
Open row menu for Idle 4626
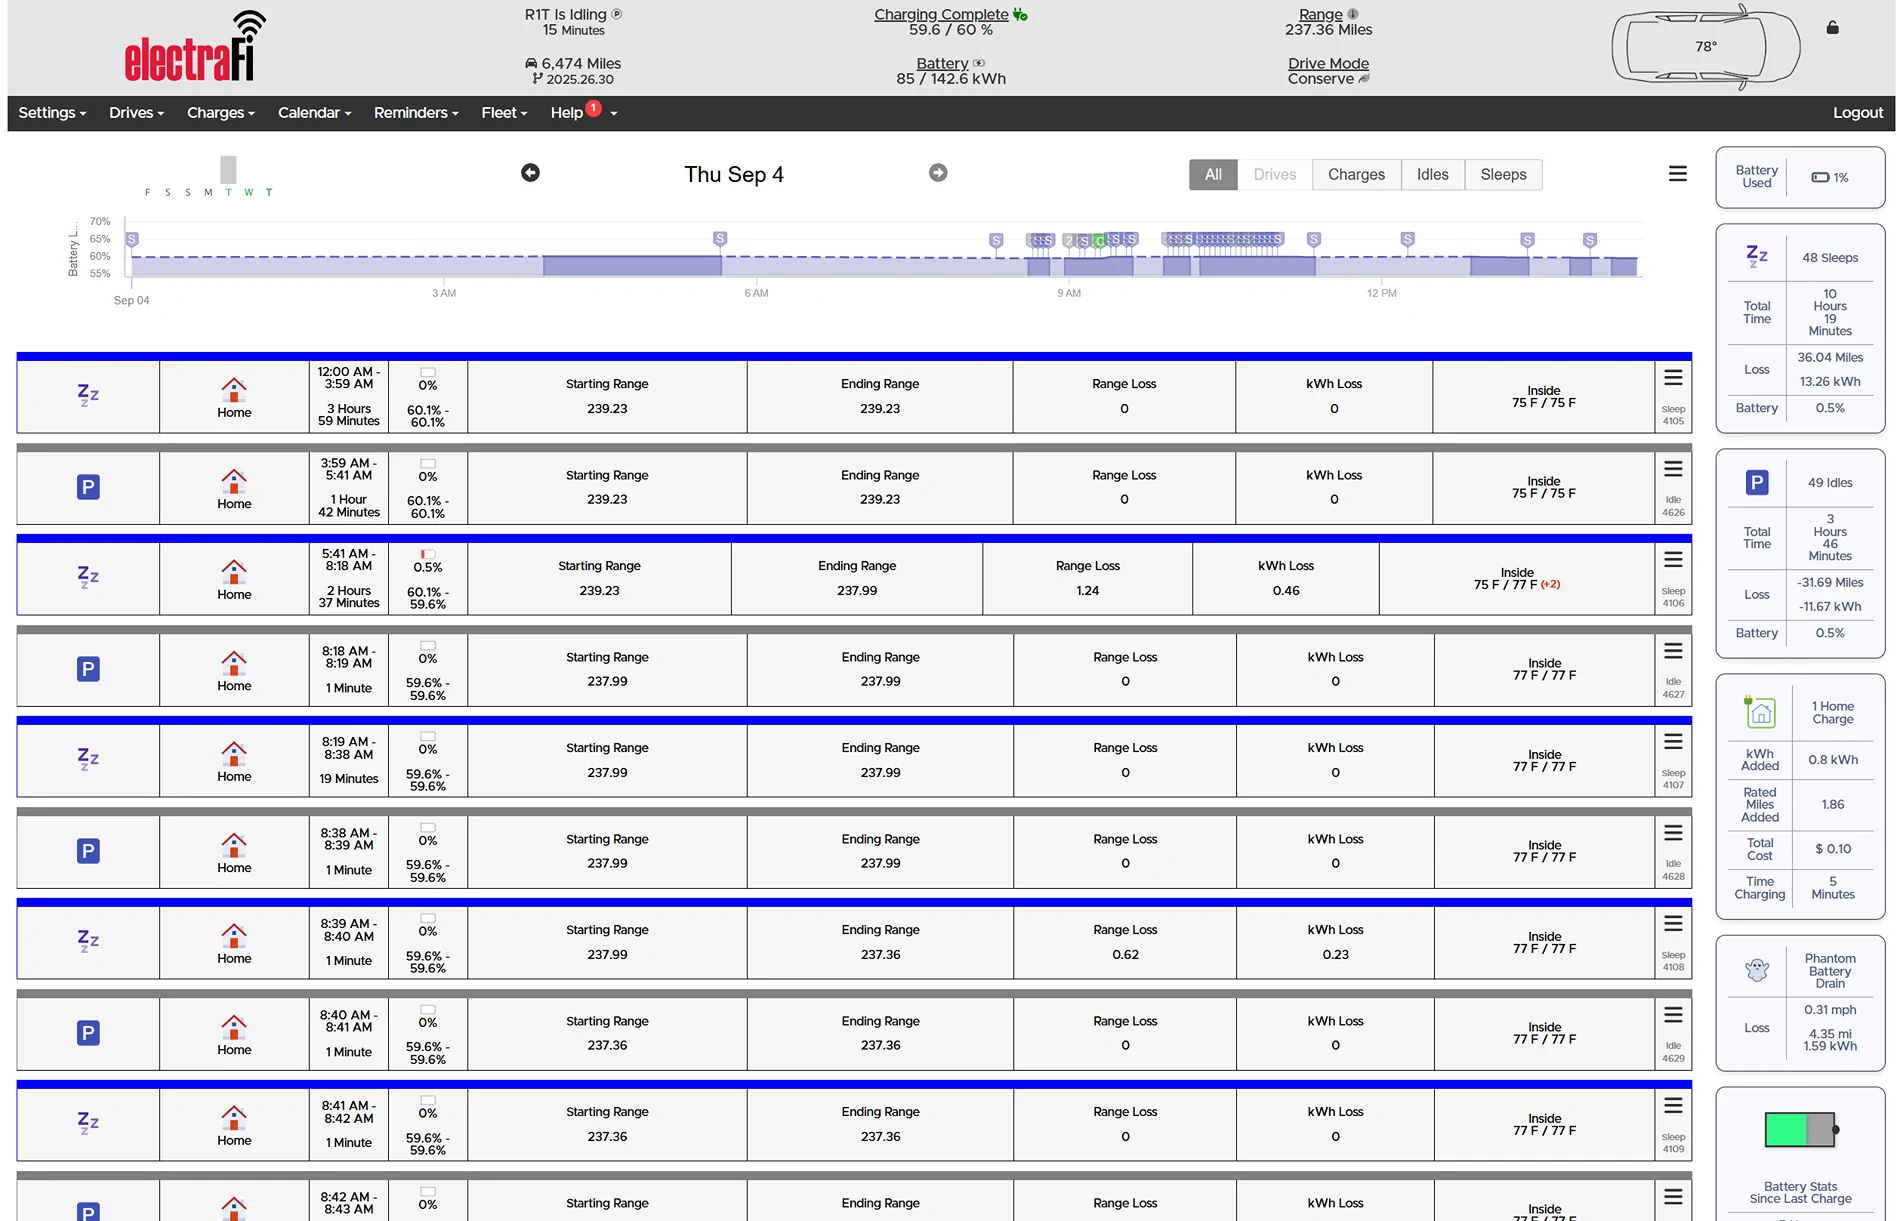point(1673,469)
